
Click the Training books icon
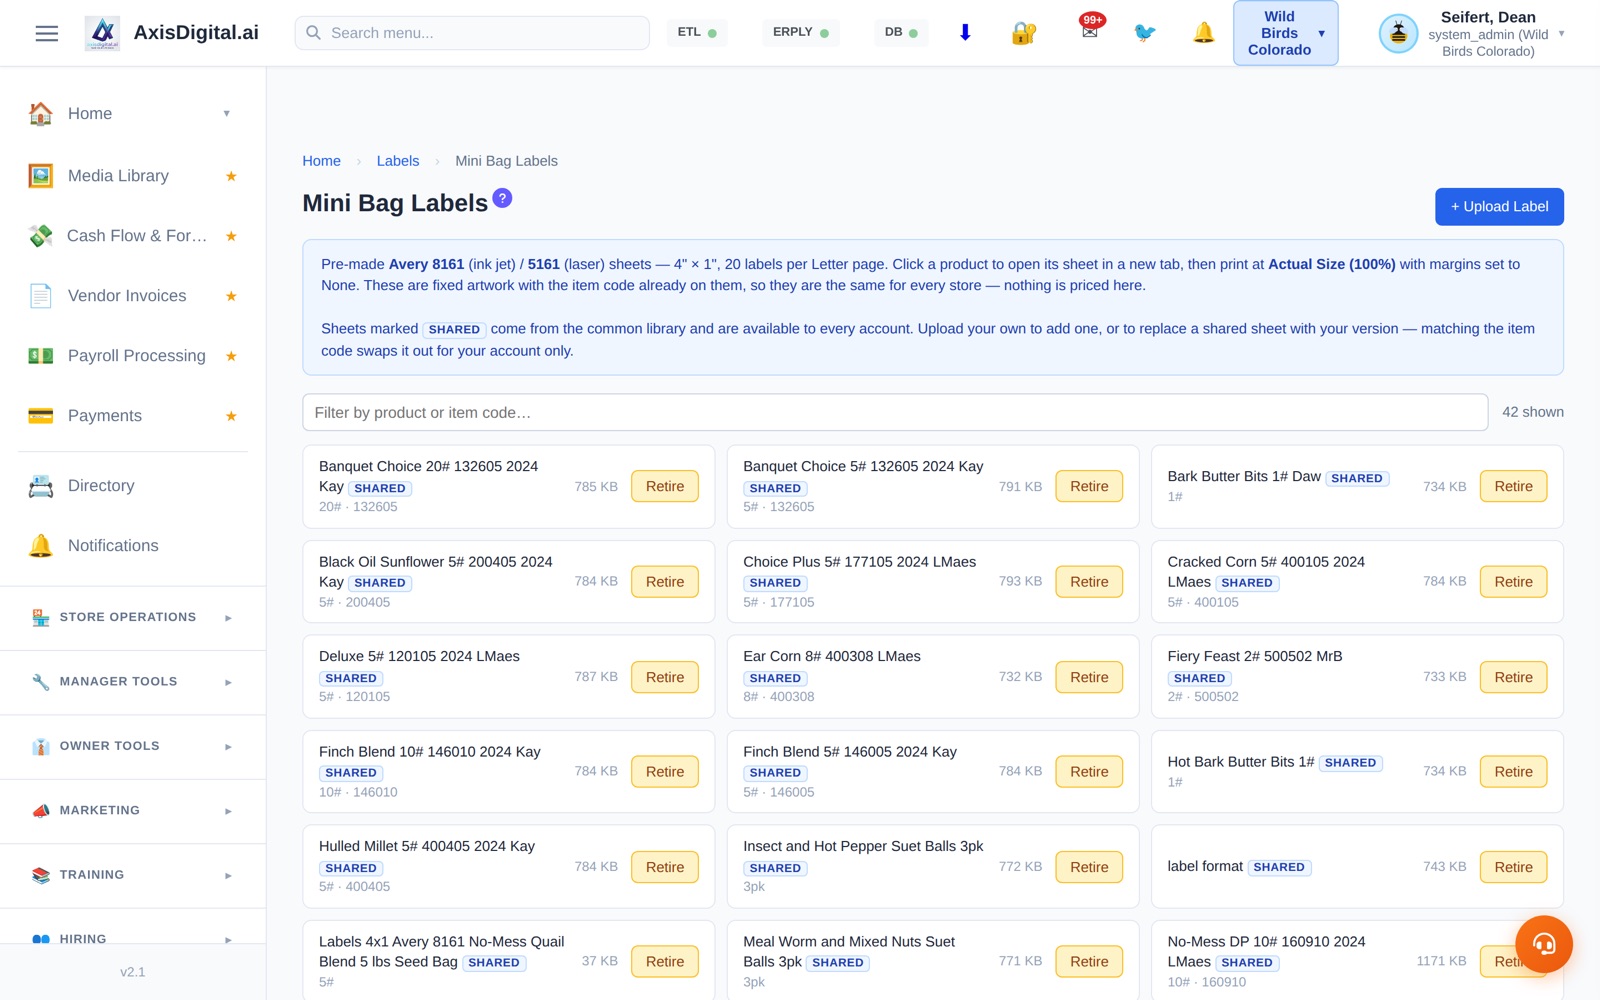41,875
